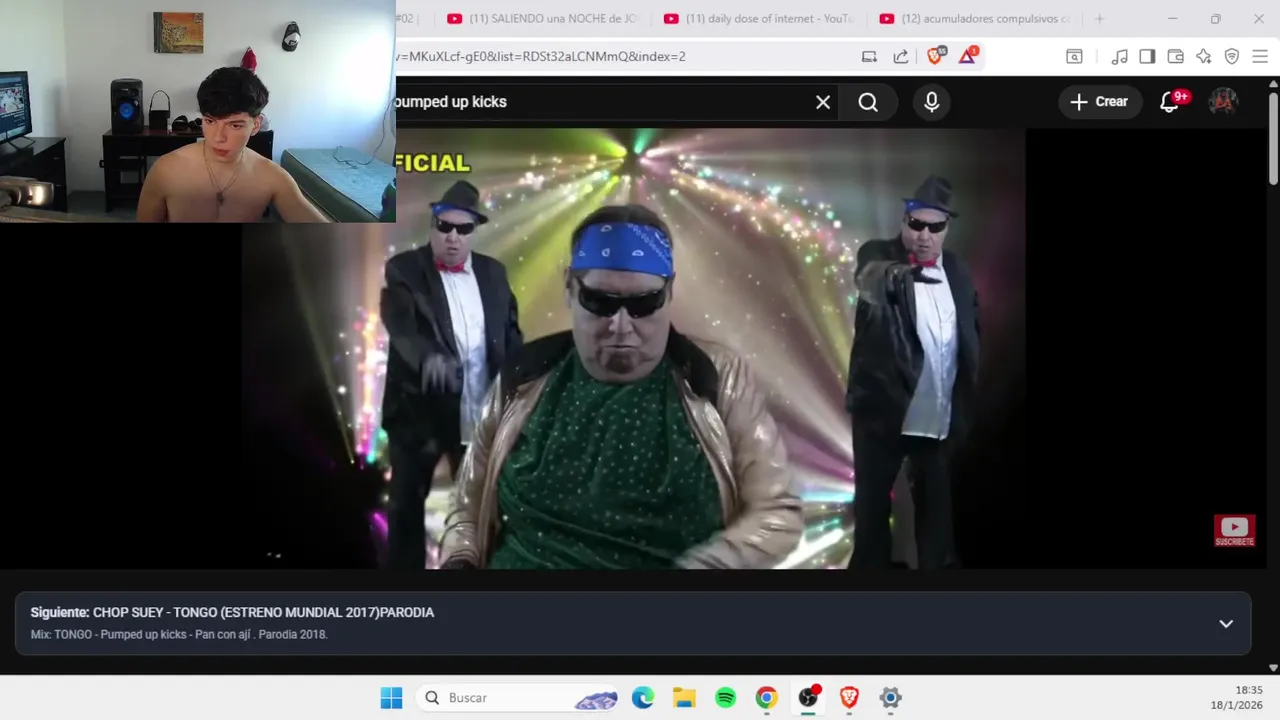This screenshot has height=720, width=1280.
Task: Open the YouTube account avatar menu
Action: click(x=1224, y=101)
